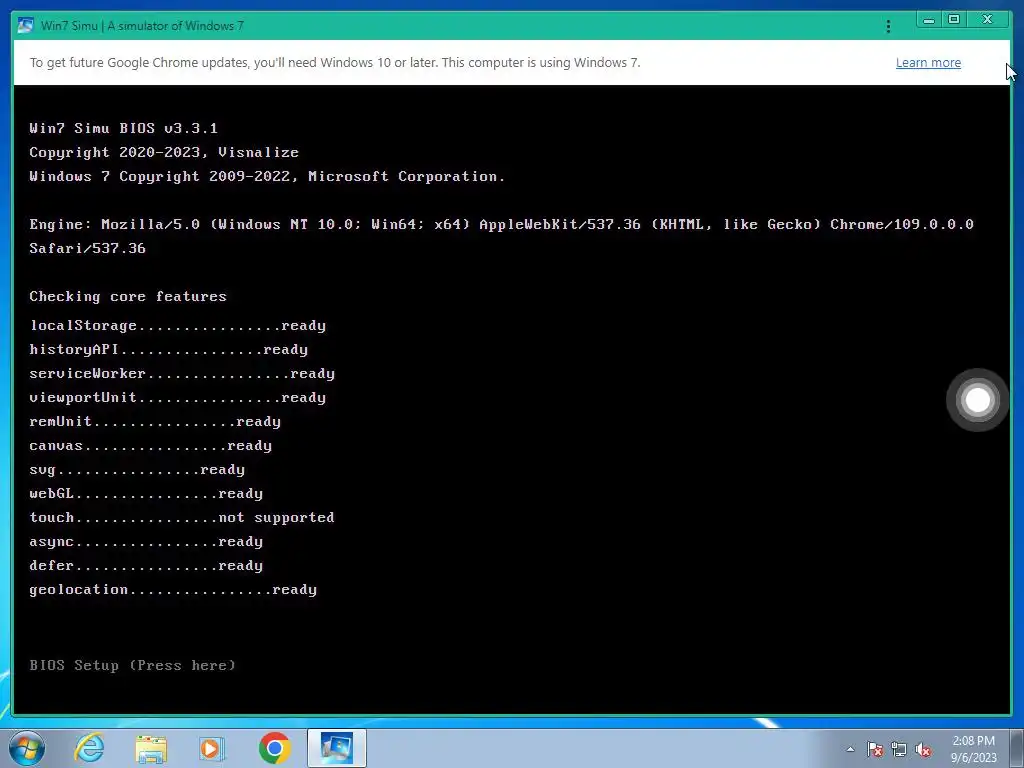Select the localStorage ready line

tap(178, 325)
